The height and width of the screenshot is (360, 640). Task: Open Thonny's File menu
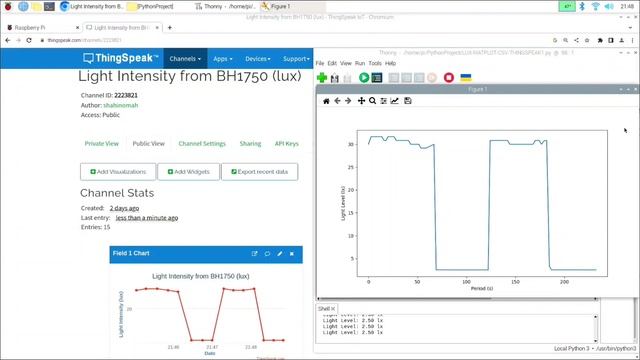click(x=320, y=63)
